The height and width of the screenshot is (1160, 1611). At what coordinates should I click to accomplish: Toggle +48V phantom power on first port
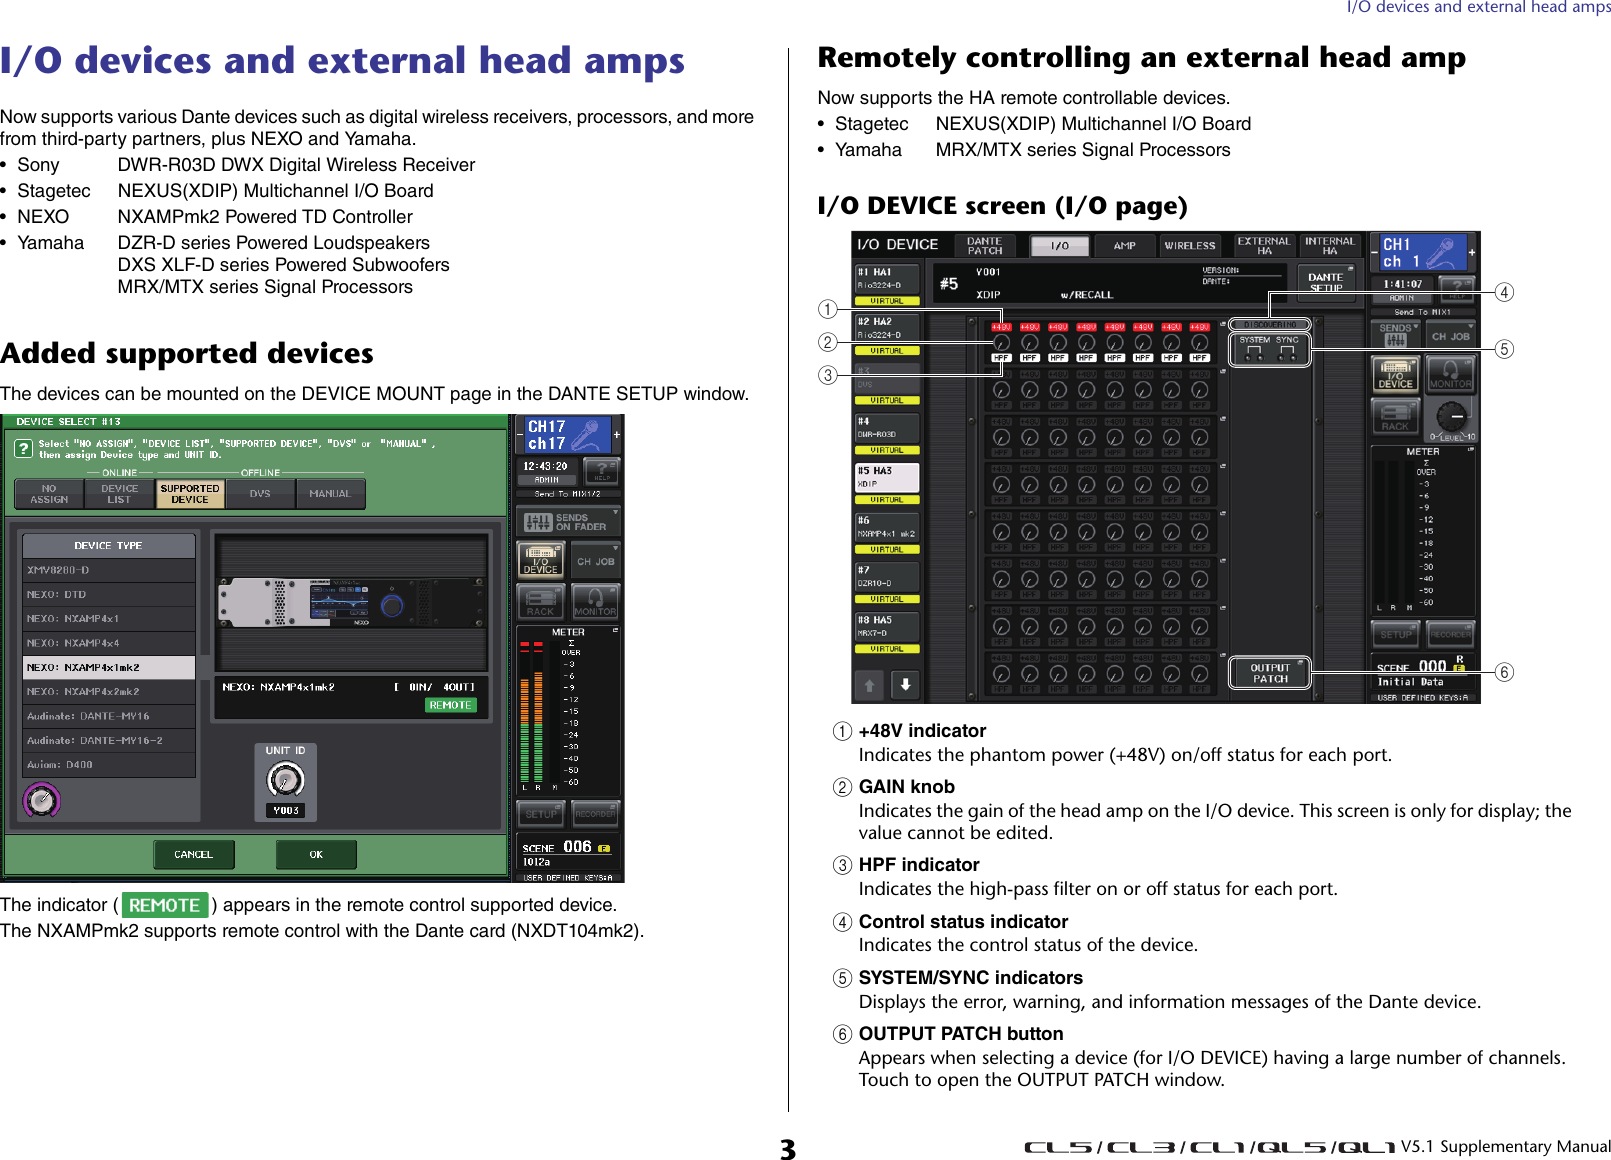tap(1000, 327)
